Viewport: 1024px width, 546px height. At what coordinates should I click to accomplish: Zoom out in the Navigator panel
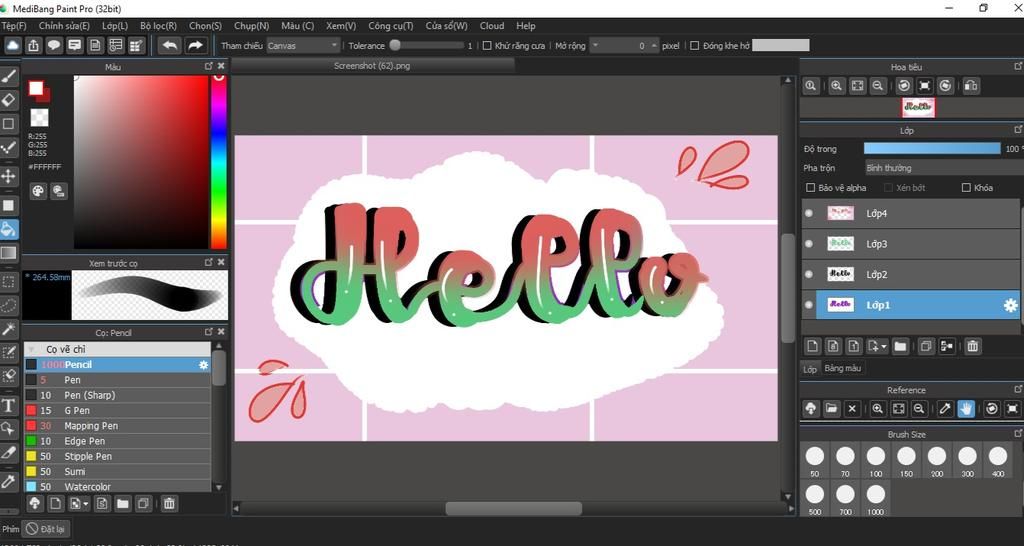pos(878,86)
